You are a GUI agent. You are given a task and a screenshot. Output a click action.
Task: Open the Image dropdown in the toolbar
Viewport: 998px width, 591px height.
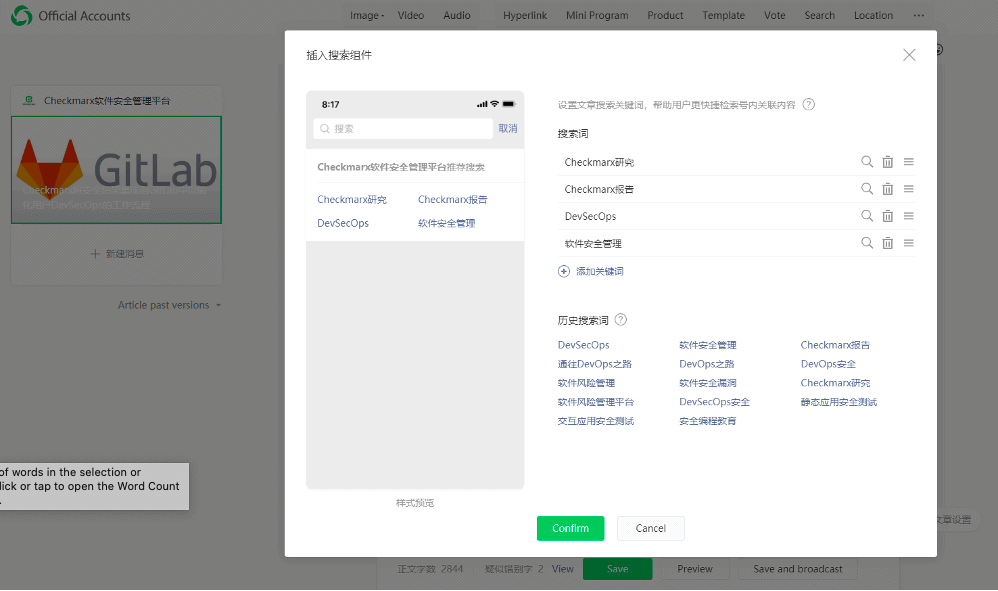367,15
